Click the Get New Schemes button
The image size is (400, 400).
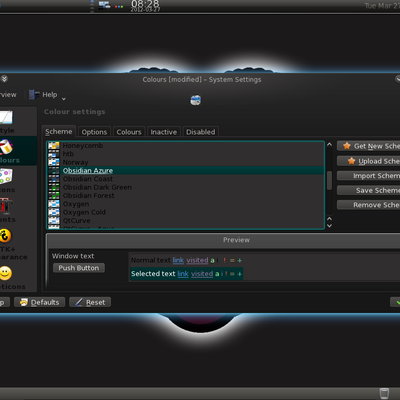369,146
